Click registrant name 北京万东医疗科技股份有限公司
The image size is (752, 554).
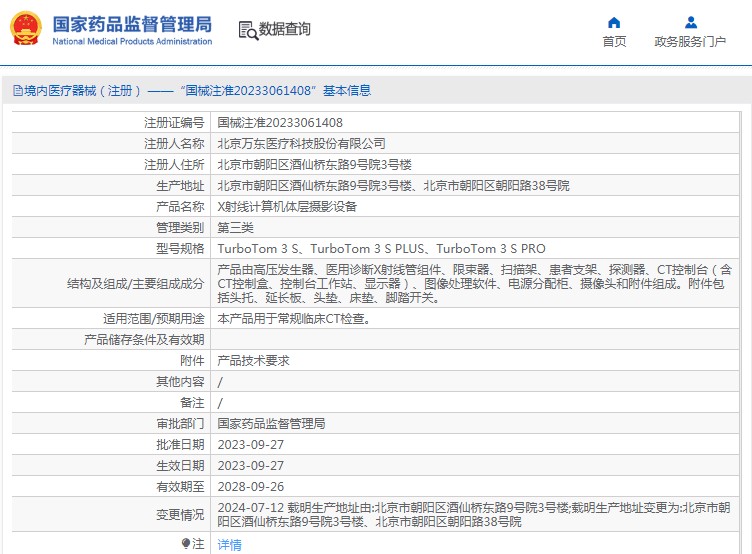301,144
